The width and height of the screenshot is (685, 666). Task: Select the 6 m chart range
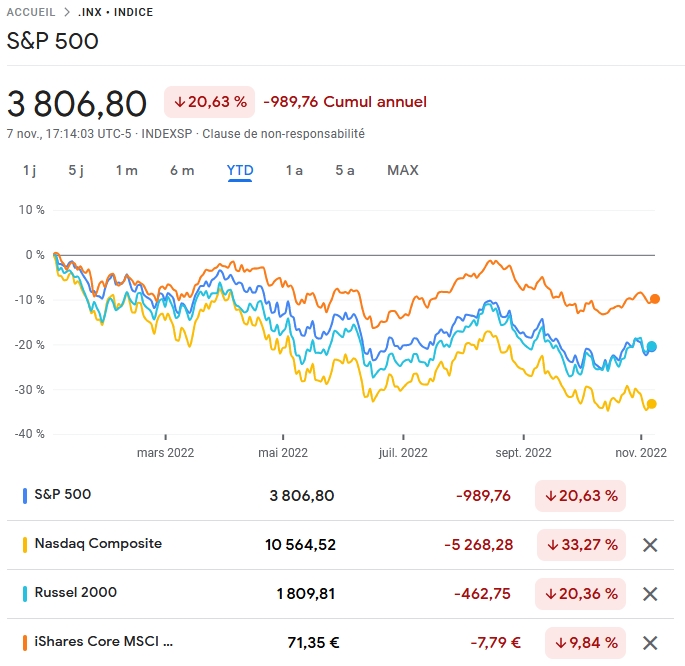point(182,170)
